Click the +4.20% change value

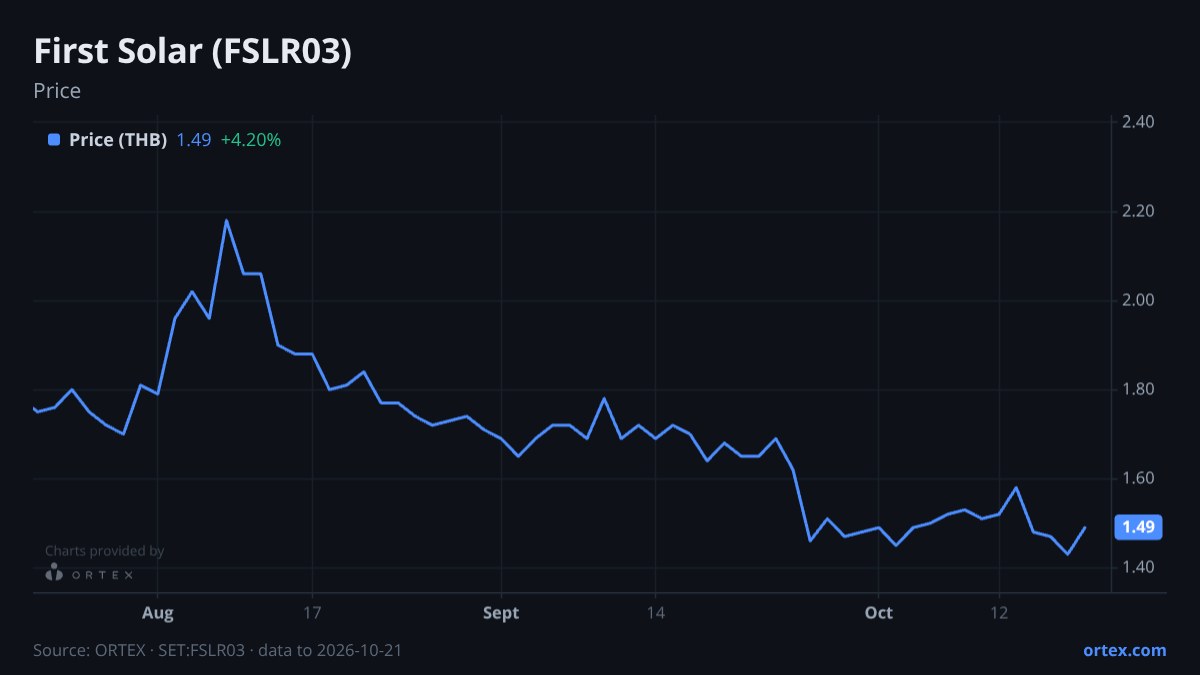tap(251, 140)
